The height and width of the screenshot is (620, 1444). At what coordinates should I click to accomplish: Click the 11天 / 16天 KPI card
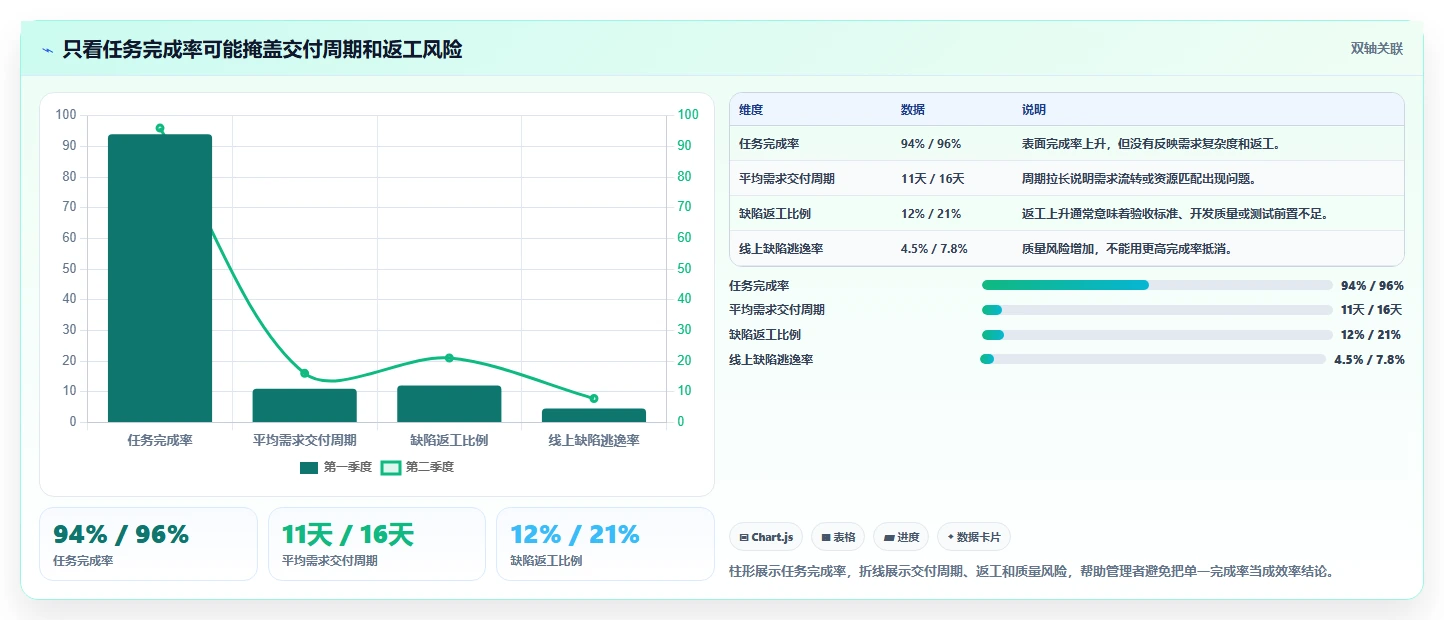tap(377, 544)
